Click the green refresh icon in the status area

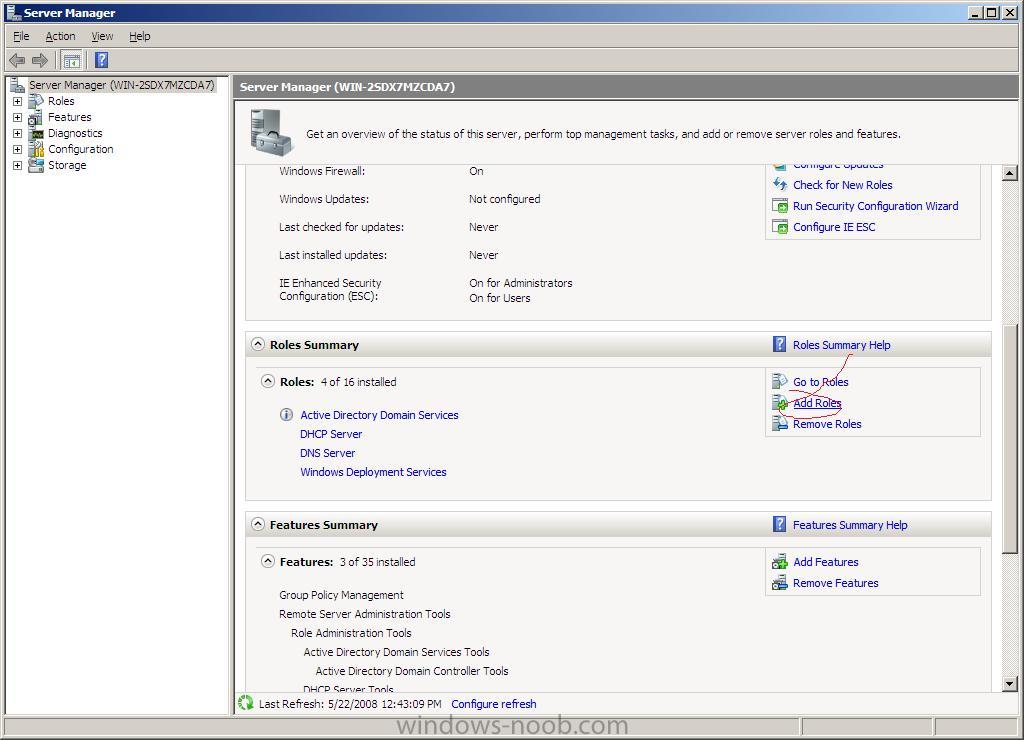click(x=246, y=703)
